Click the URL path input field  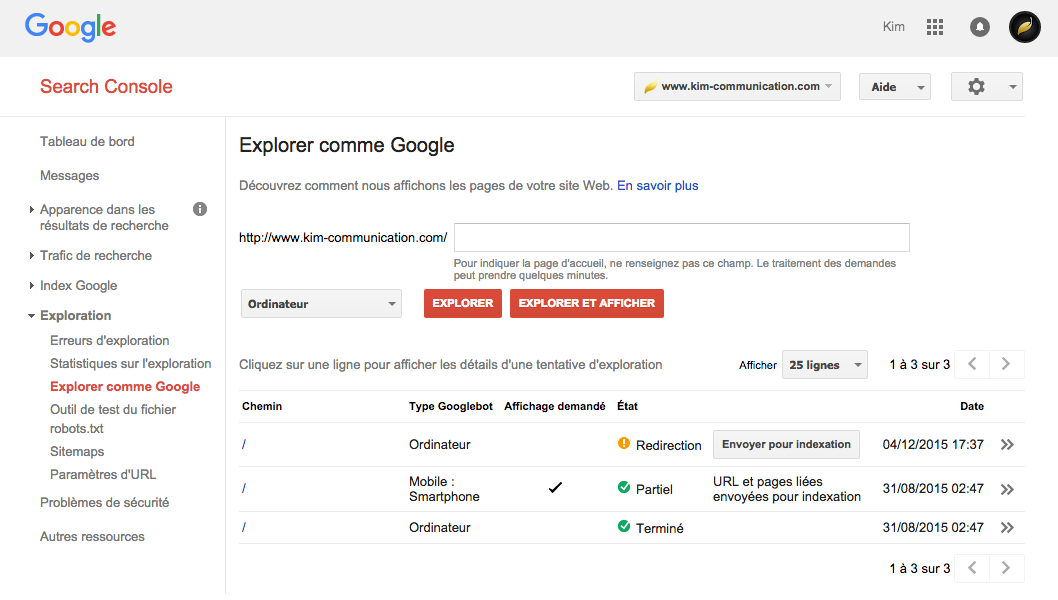coord(681,238)
